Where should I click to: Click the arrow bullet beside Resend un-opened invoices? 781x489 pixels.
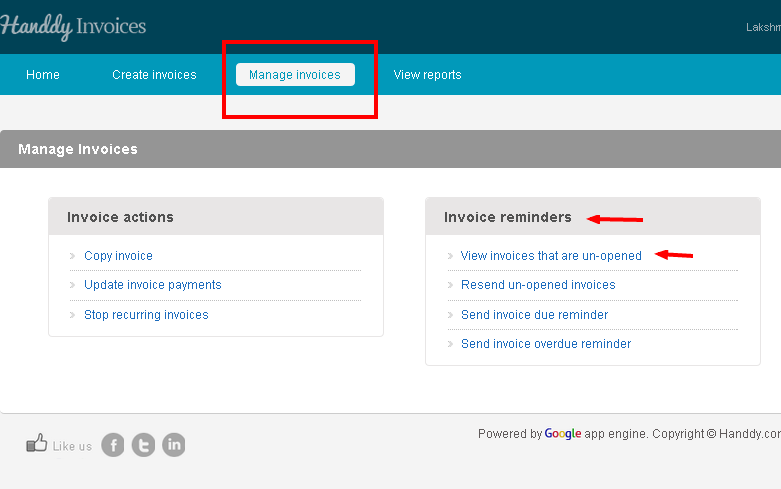pos(450,285)
